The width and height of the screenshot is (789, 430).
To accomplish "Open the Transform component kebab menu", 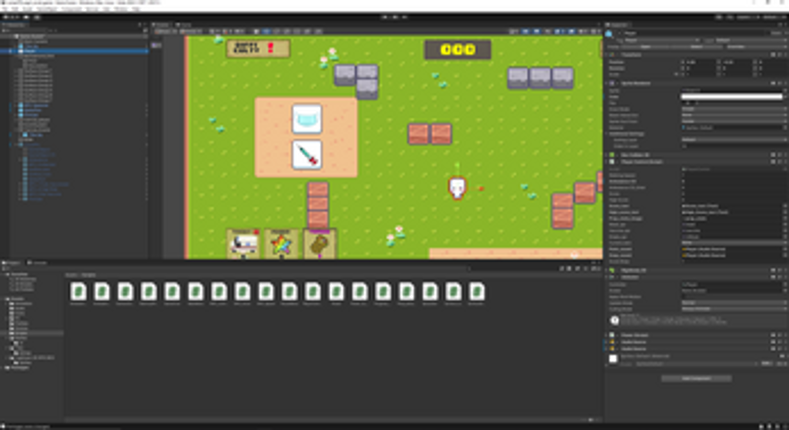I will [x=785, y=55].
